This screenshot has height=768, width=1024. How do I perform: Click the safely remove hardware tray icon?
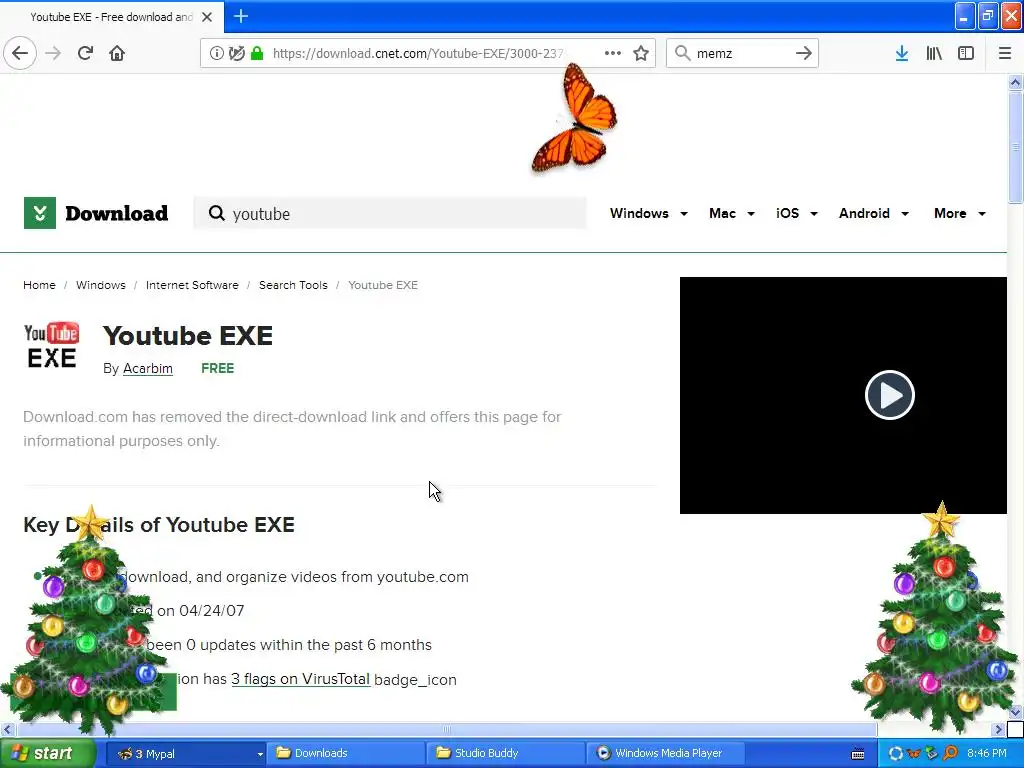click(x=932, y=754)
